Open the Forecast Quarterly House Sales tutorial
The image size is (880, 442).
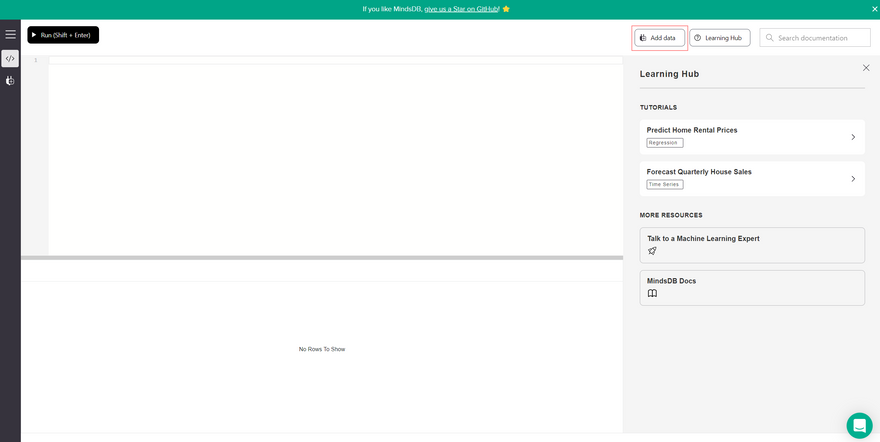point(699,172)
